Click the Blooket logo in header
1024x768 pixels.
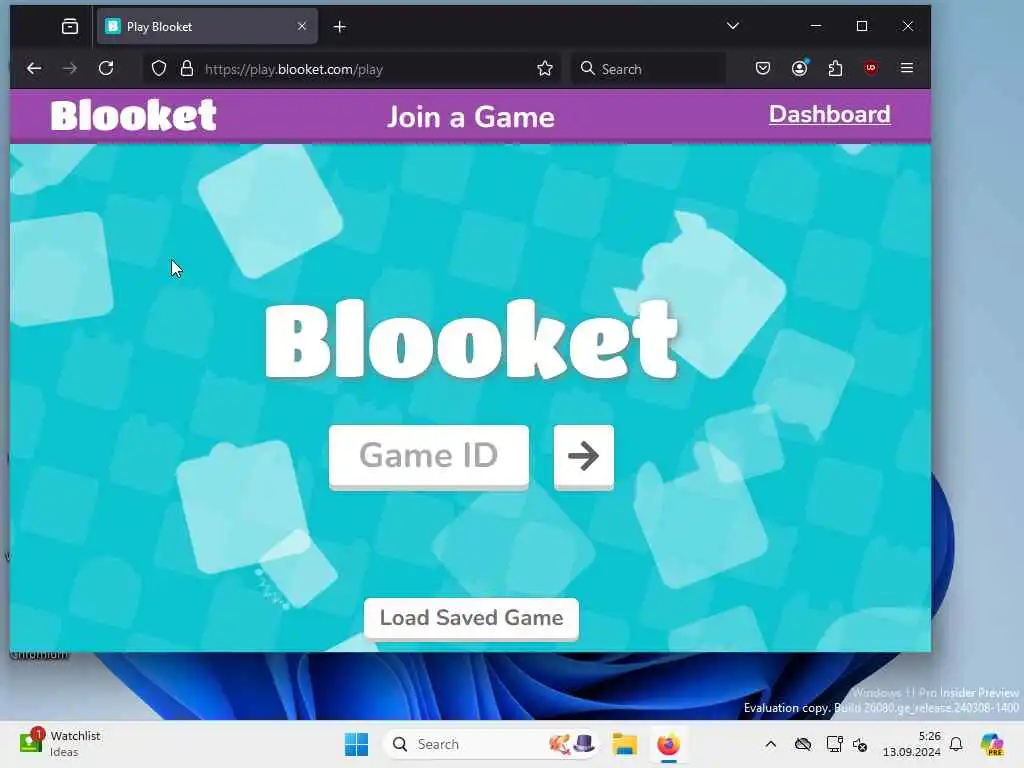click(x=133, y=116)
